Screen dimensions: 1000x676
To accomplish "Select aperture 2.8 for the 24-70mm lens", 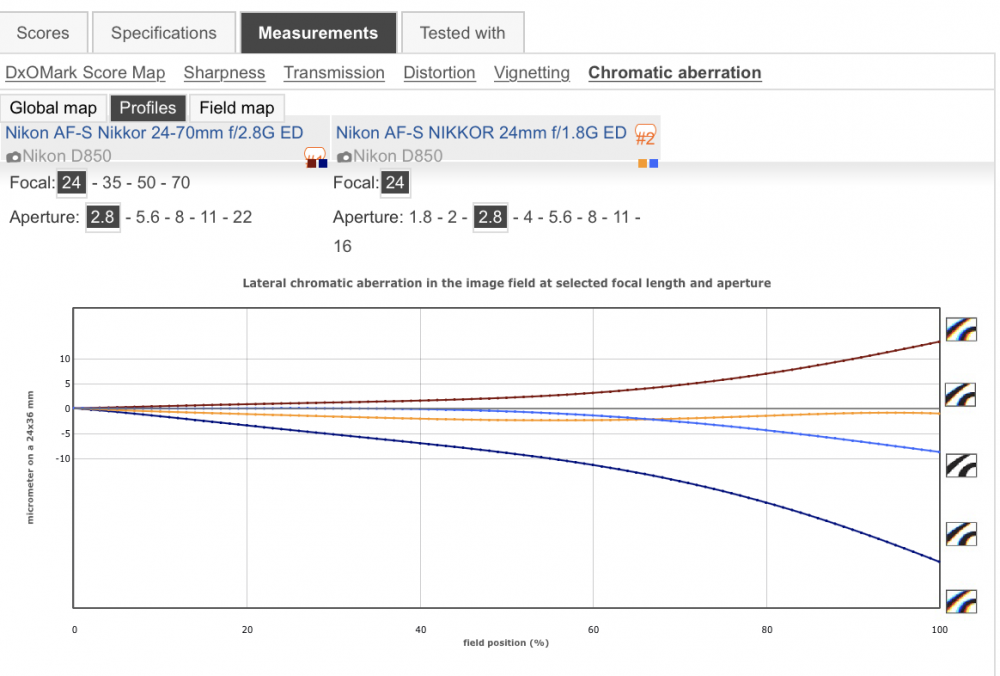I will (103, 217).
